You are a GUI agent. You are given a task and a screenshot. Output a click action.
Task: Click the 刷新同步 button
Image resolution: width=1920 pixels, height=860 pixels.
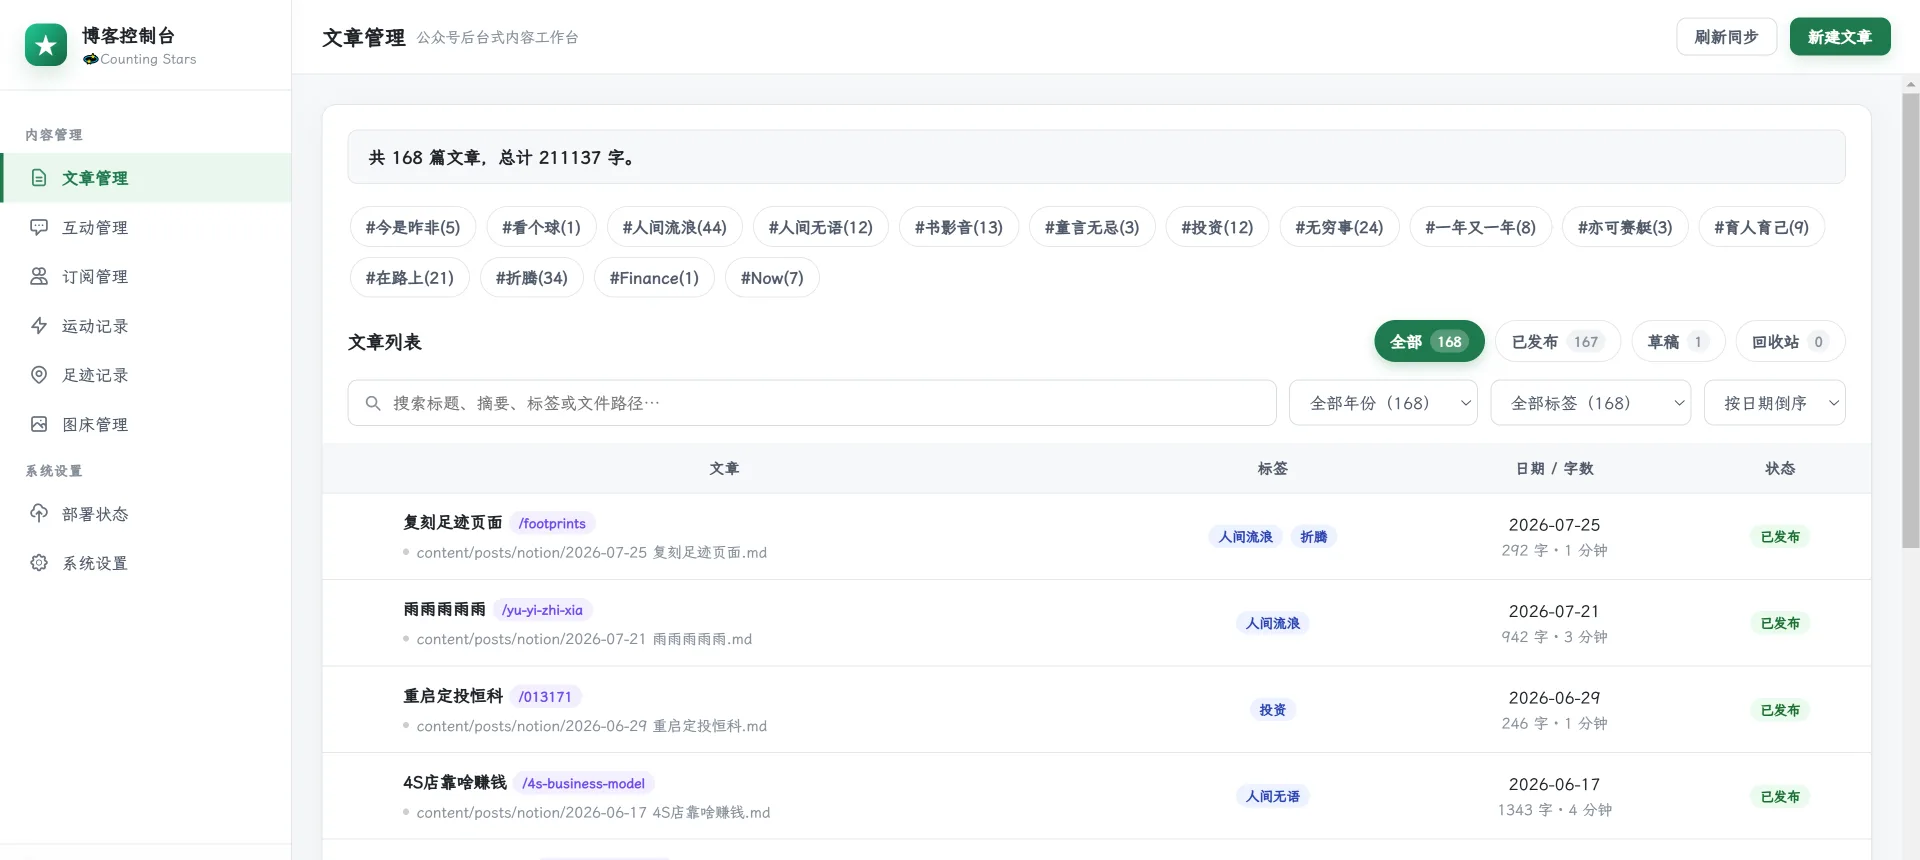[1726, 37]
